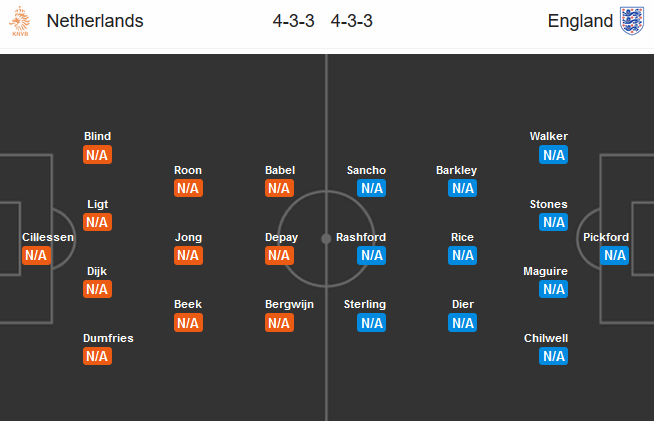The image size is (654, 421).
Task: Select Barkley's N/A rating badge
Action: pos(462,188)
